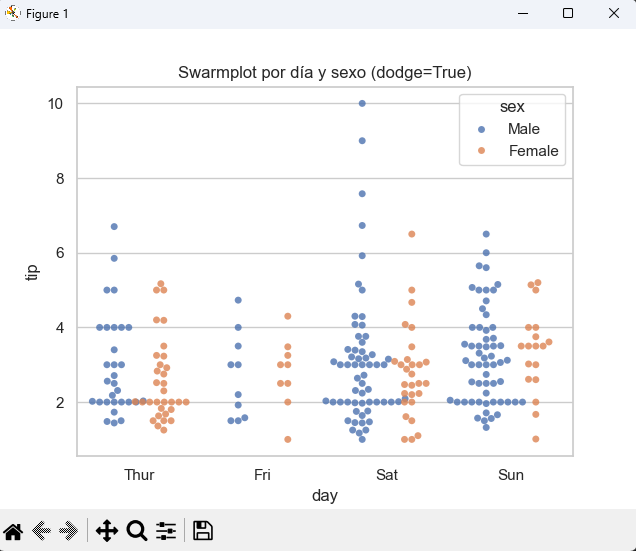Click the 'sex' legend title
The width and height of the screenshot is (636, 551).
513,106
